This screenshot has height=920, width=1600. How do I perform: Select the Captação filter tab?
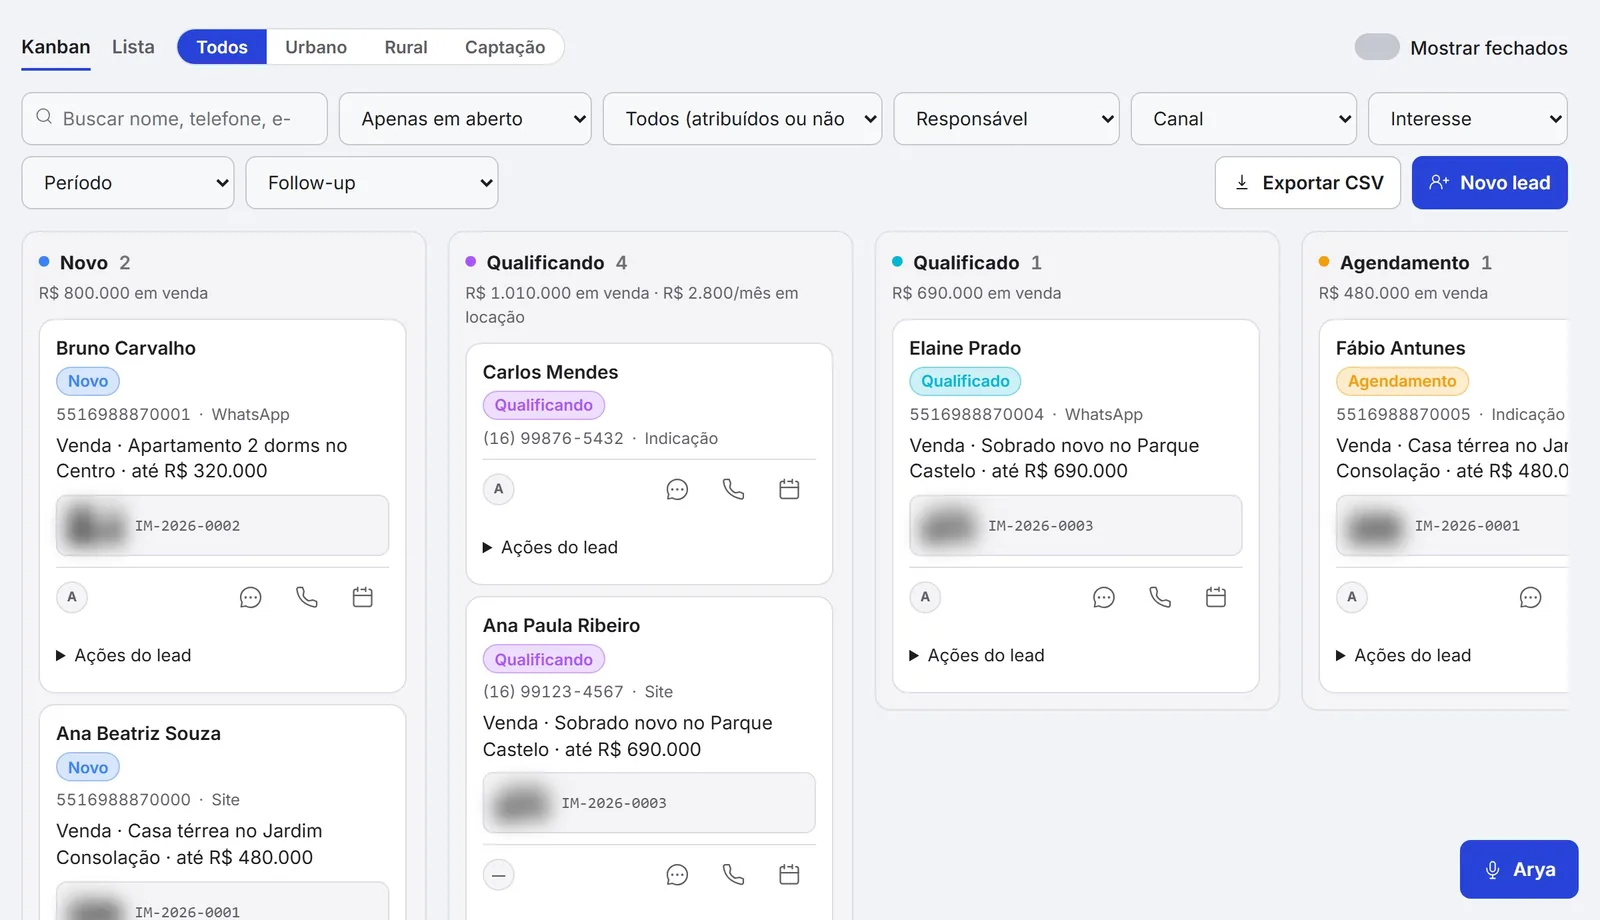(505, 47)
